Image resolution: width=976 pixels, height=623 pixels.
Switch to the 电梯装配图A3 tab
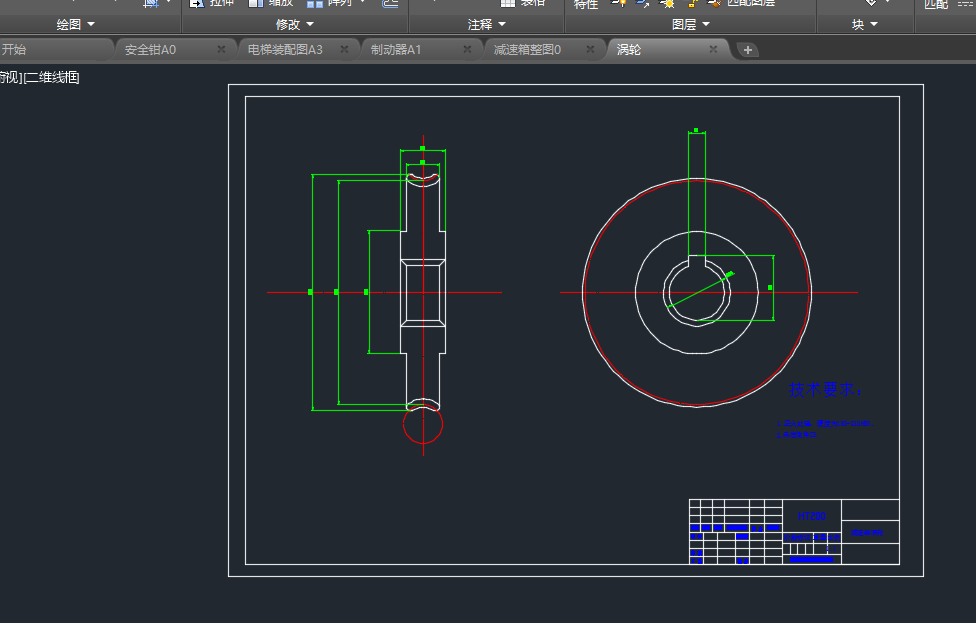click(285, 49)
